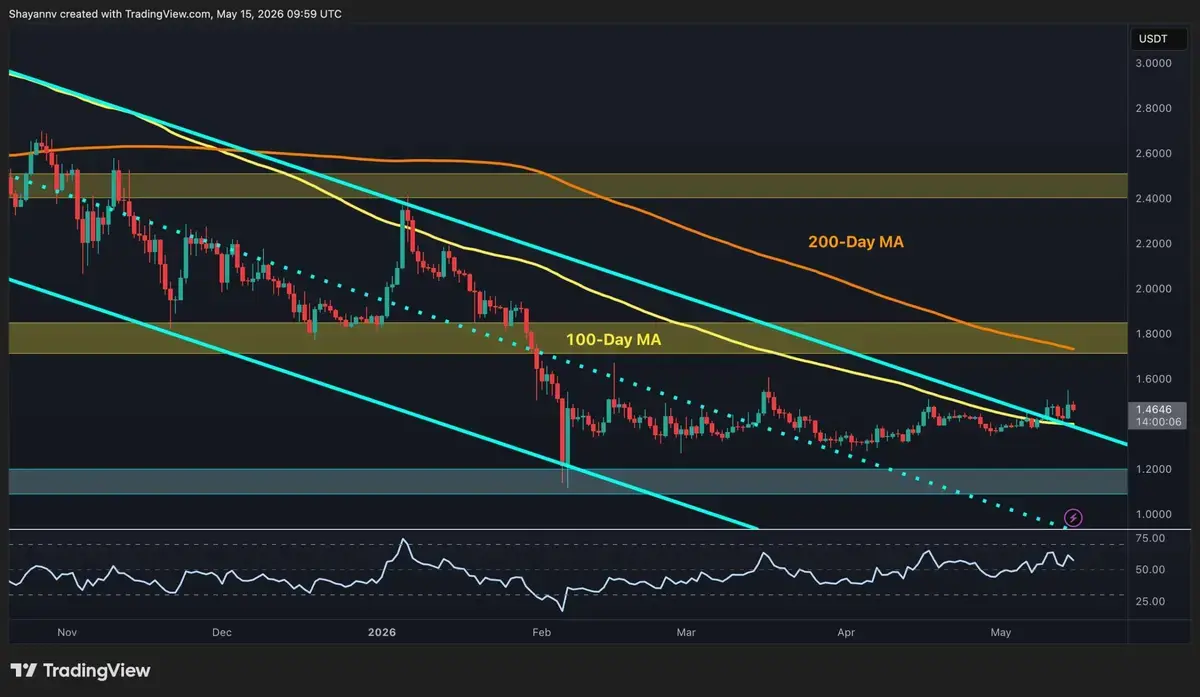The image size is (1200, 697).
Task: Click the countdown timer 14:00:06
Action: [x=1159, y=422]
